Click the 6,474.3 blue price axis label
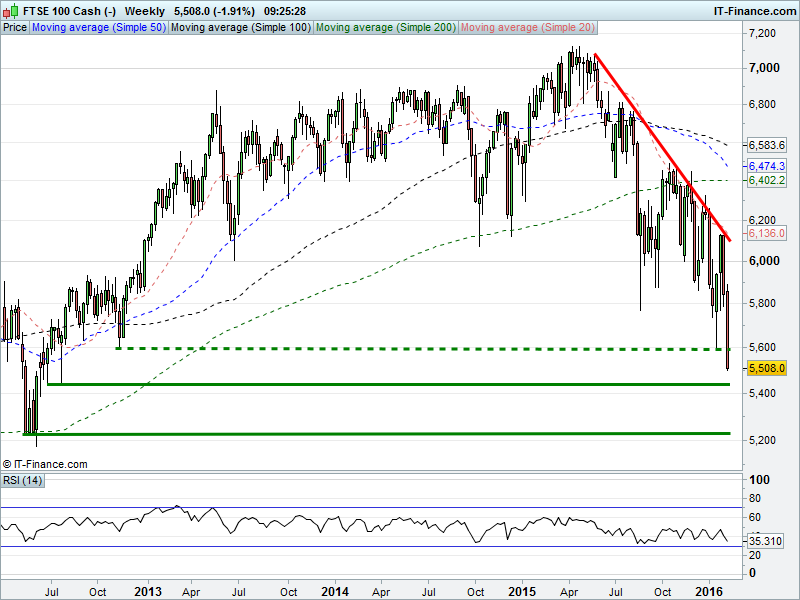 pos(767,165)
